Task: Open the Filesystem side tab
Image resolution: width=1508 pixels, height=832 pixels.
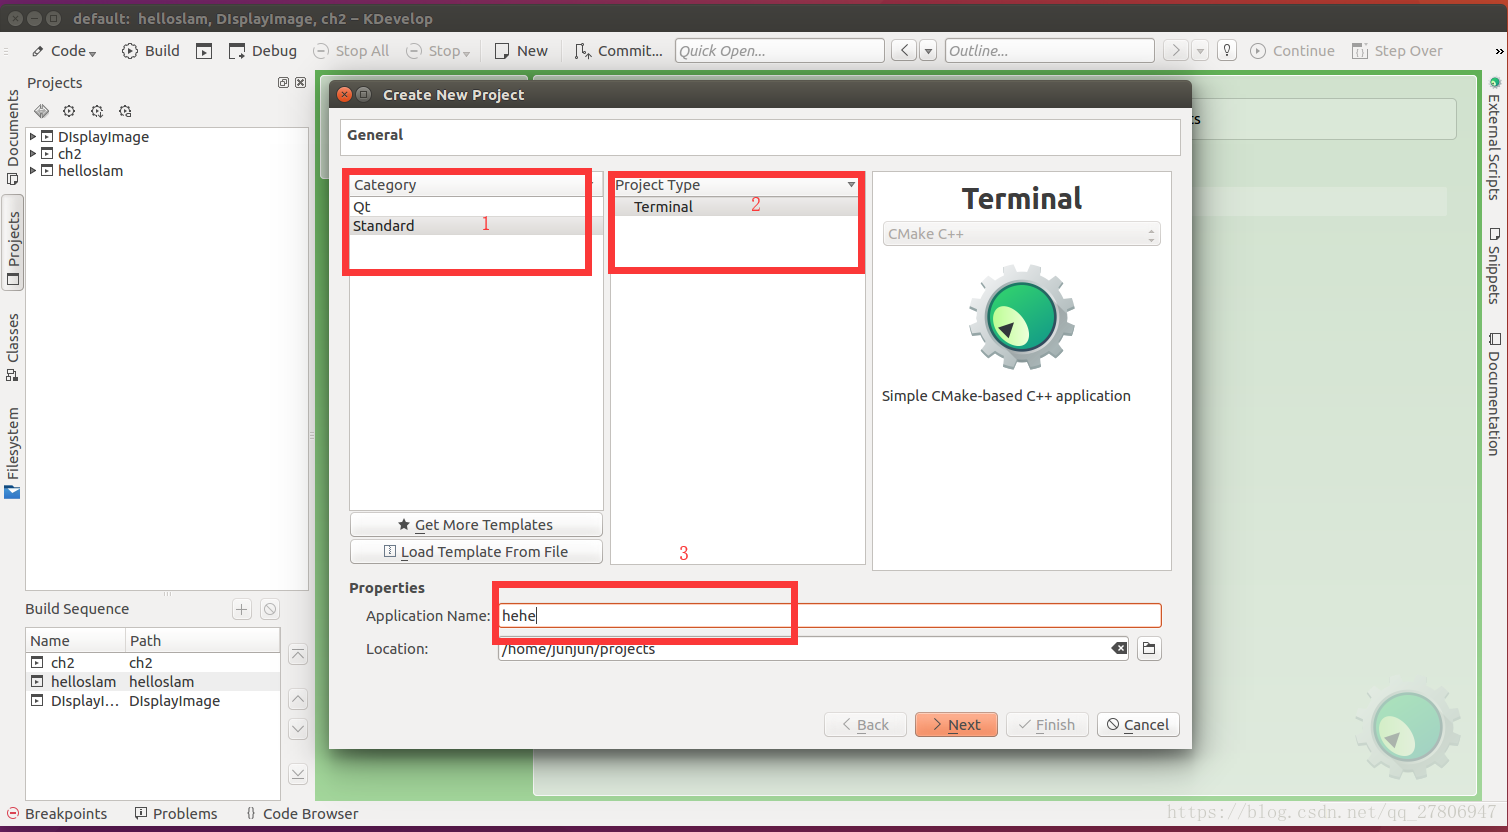Action: [13, 452]
